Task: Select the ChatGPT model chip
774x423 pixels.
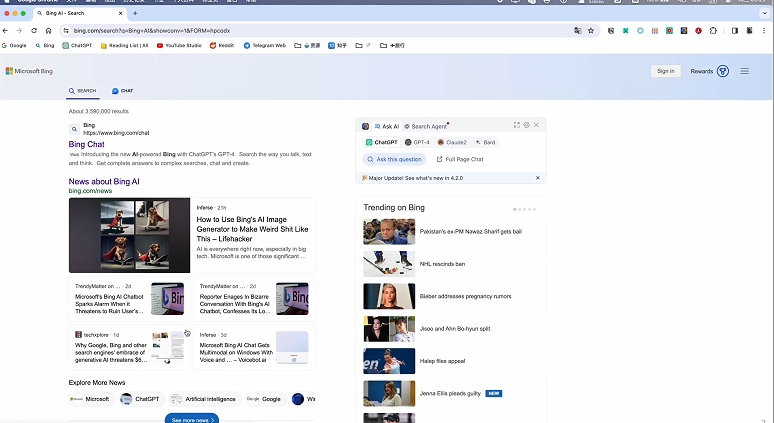Action: [381, 142]
